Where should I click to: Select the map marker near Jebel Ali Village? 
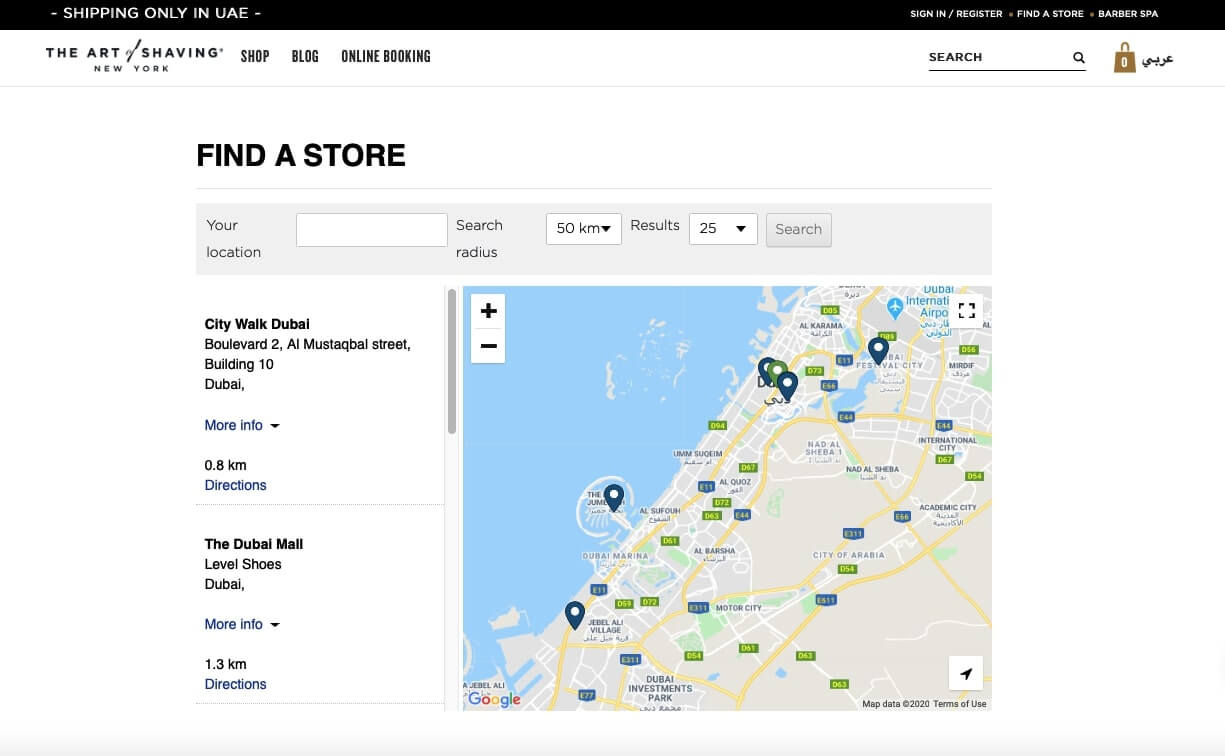pyautogui.click(x=575, y=615)
